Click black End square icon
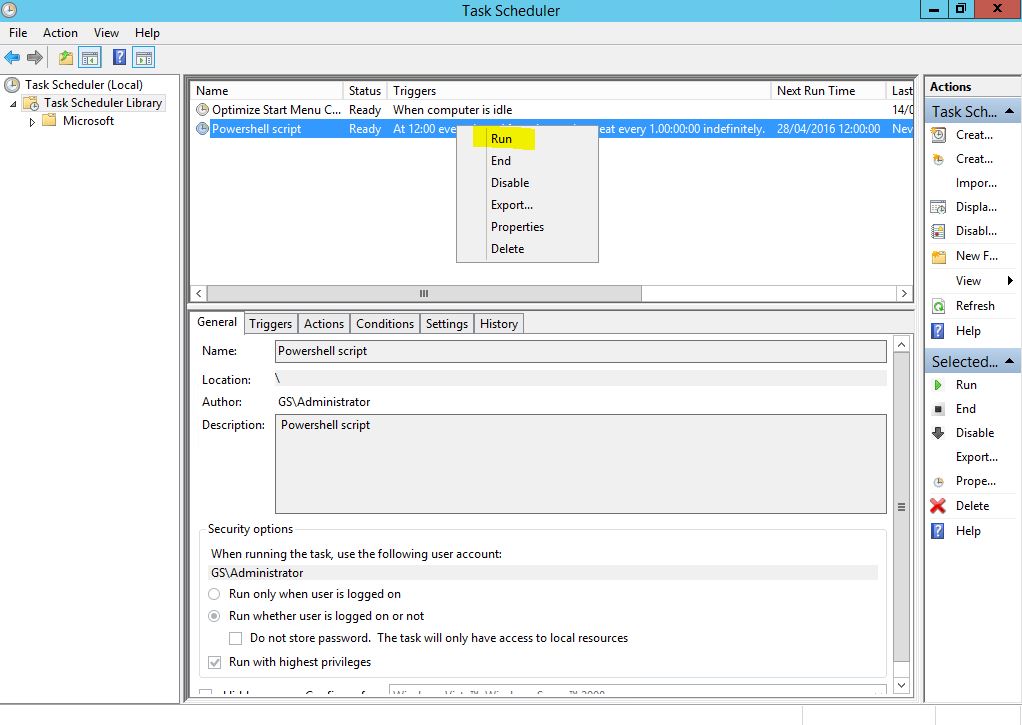The width and height of the screenshot is (1022, 725). pyautogui.click(x=939, y=409)
